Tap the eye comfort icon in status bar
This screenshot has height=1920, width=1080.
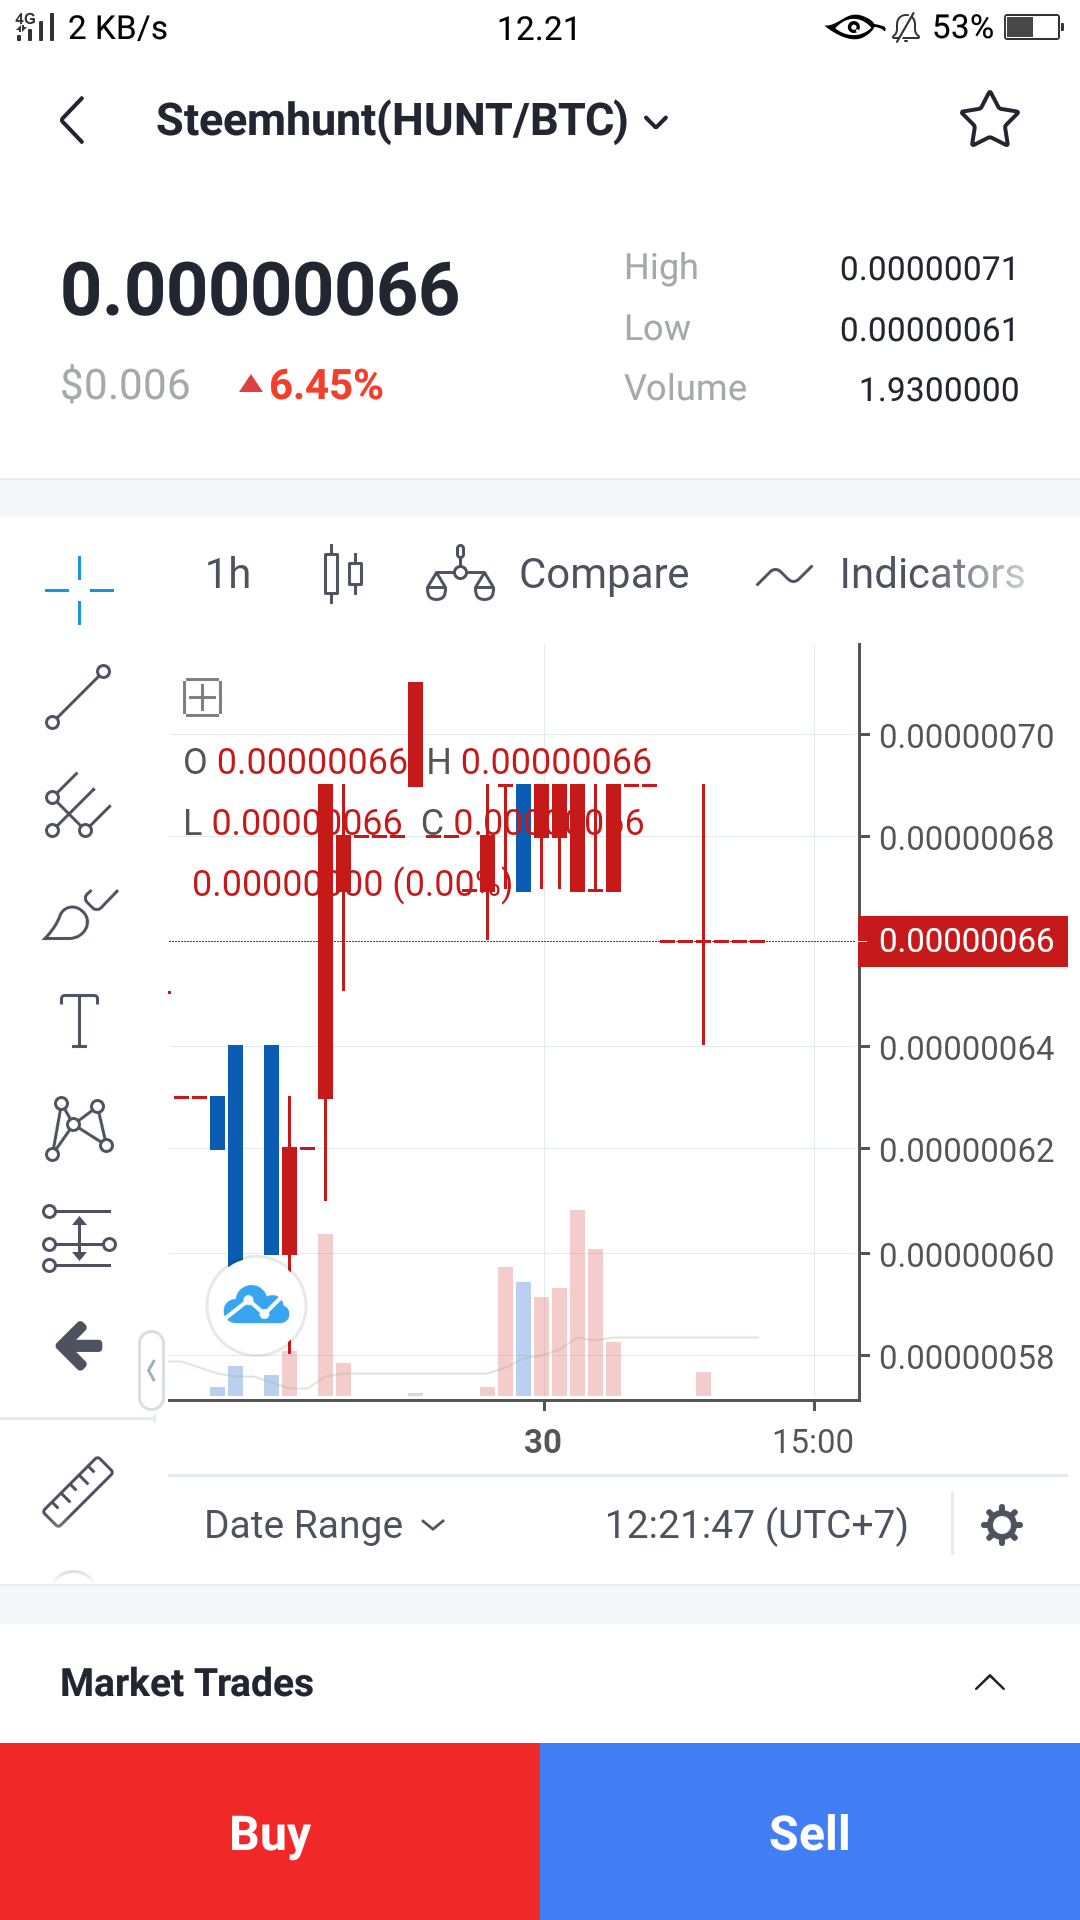[x=854, y=27]
